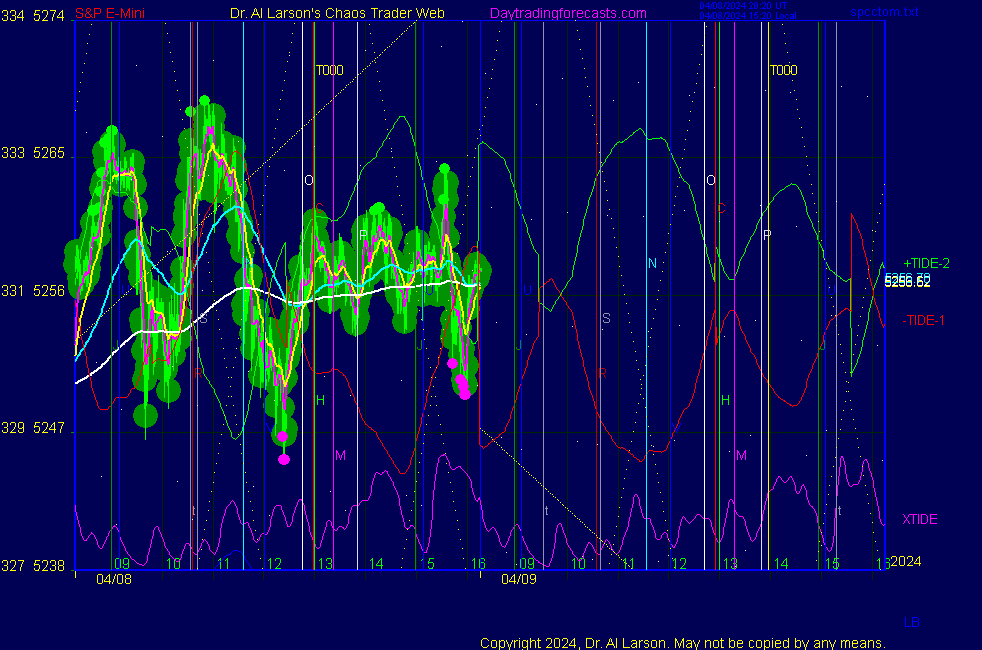The height and width of the screenshot is (650, 982).
Task: Click the '04/08' date label on time axis
Action: tap(114, 579)
